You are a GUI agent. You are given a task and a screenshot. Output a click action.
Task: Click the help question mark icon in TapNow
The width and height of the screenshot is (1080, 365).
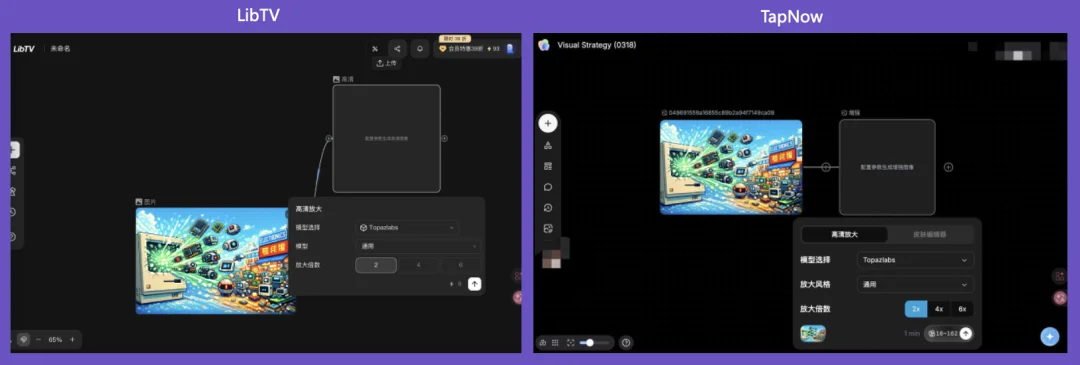(x=626, y=342)
